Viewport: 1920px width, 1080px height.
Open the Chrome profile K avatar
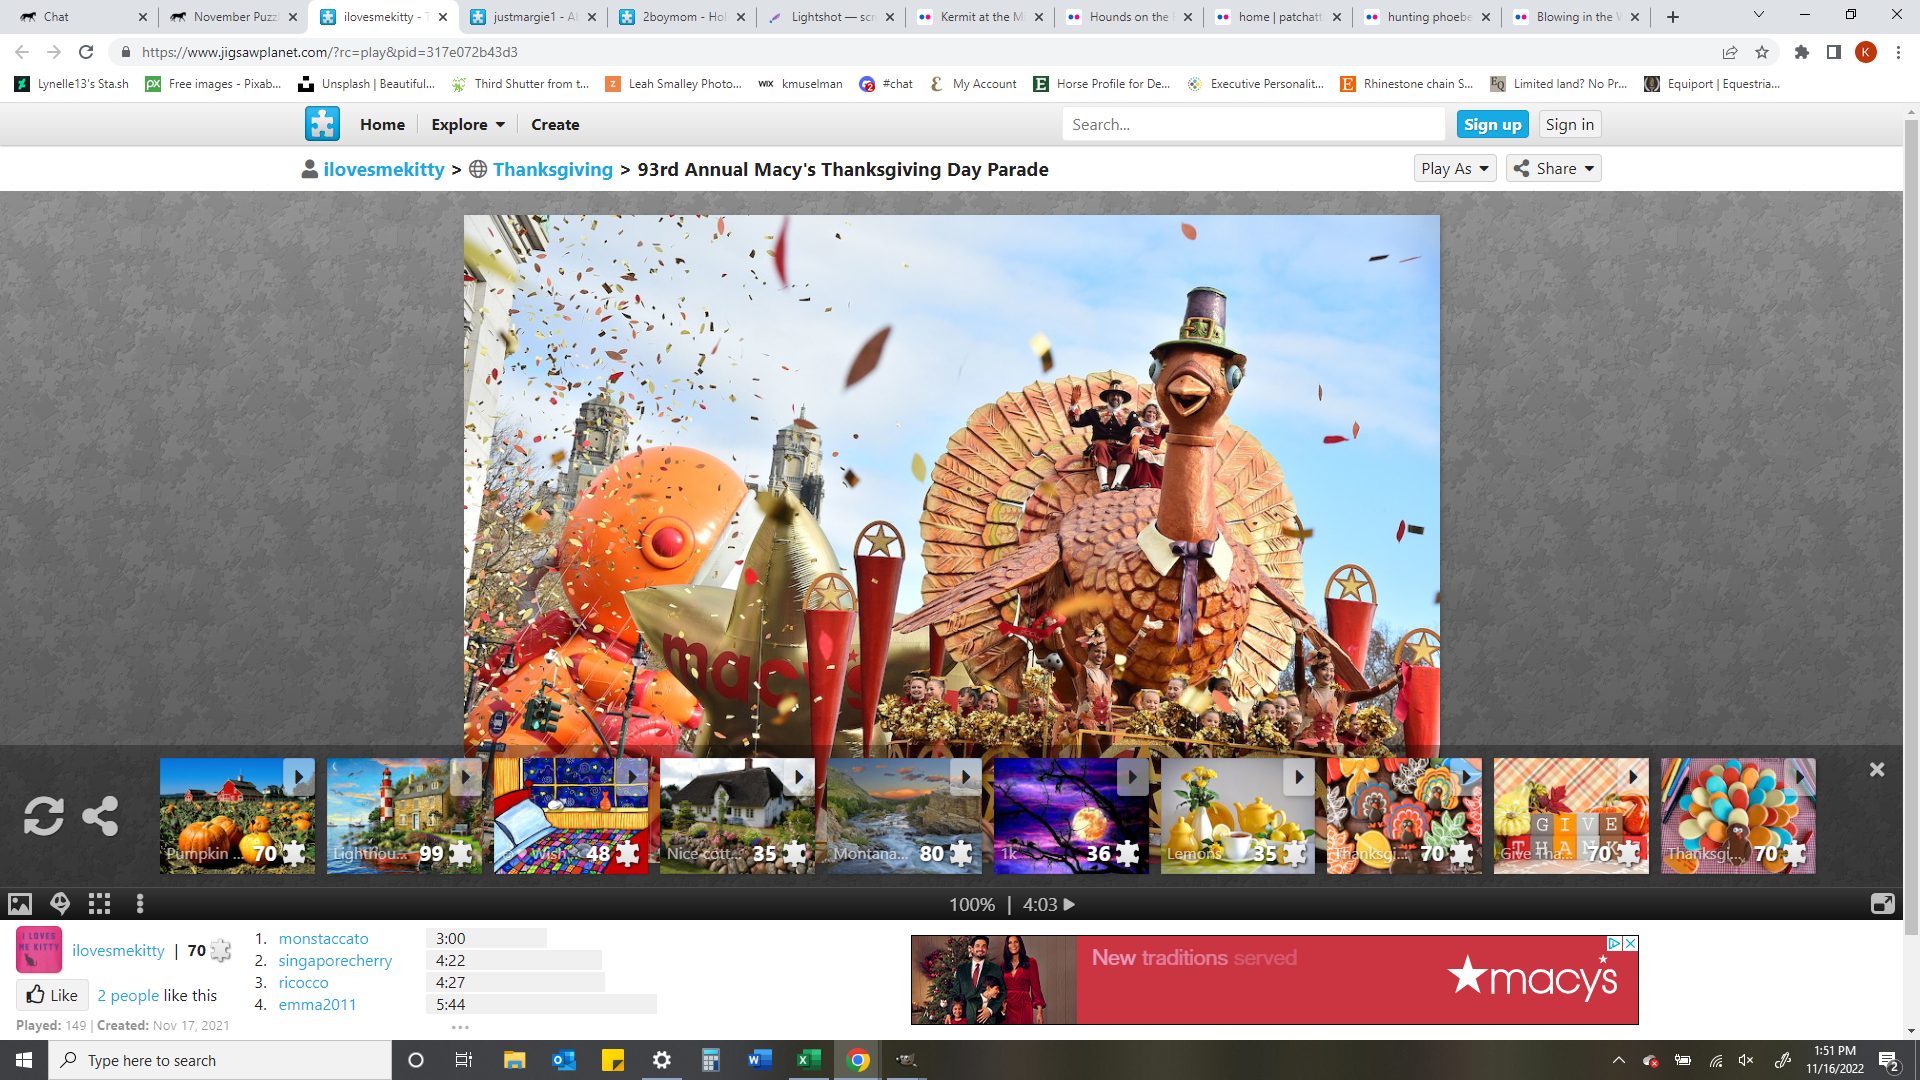pos(1866,52)
